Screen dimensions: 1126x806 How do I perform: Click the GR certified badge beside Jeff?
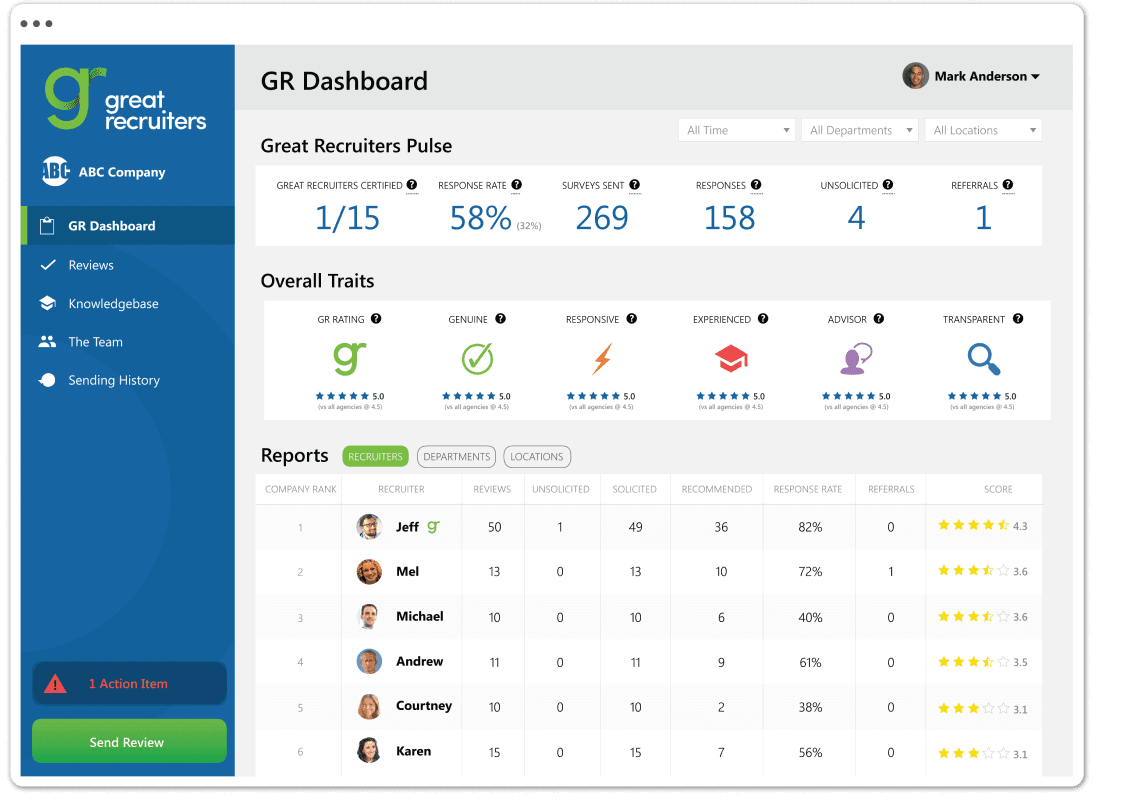[x=433, y=527]
